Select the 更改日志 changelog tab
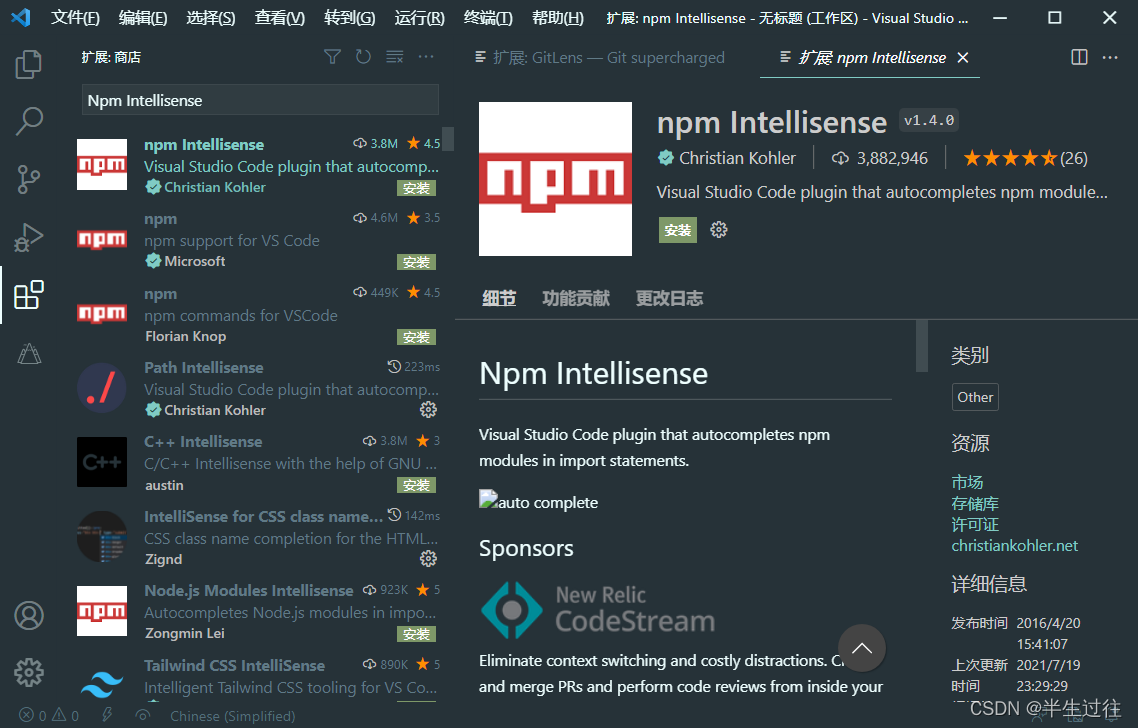The height and width of the screenshot is (728, 1138). click(669, 298)
